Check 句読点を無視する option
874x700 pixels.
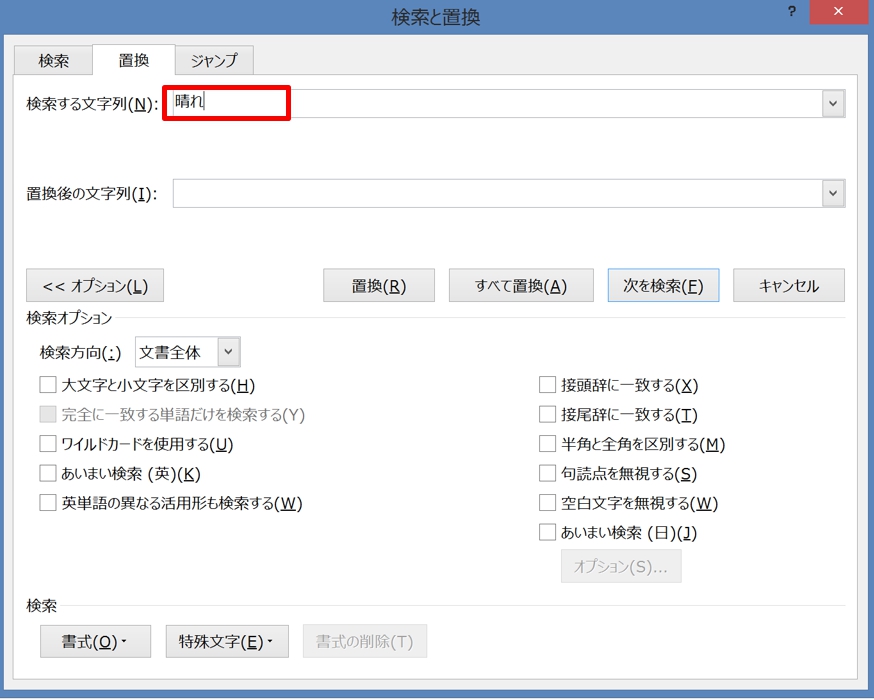[x=547, y=474]
